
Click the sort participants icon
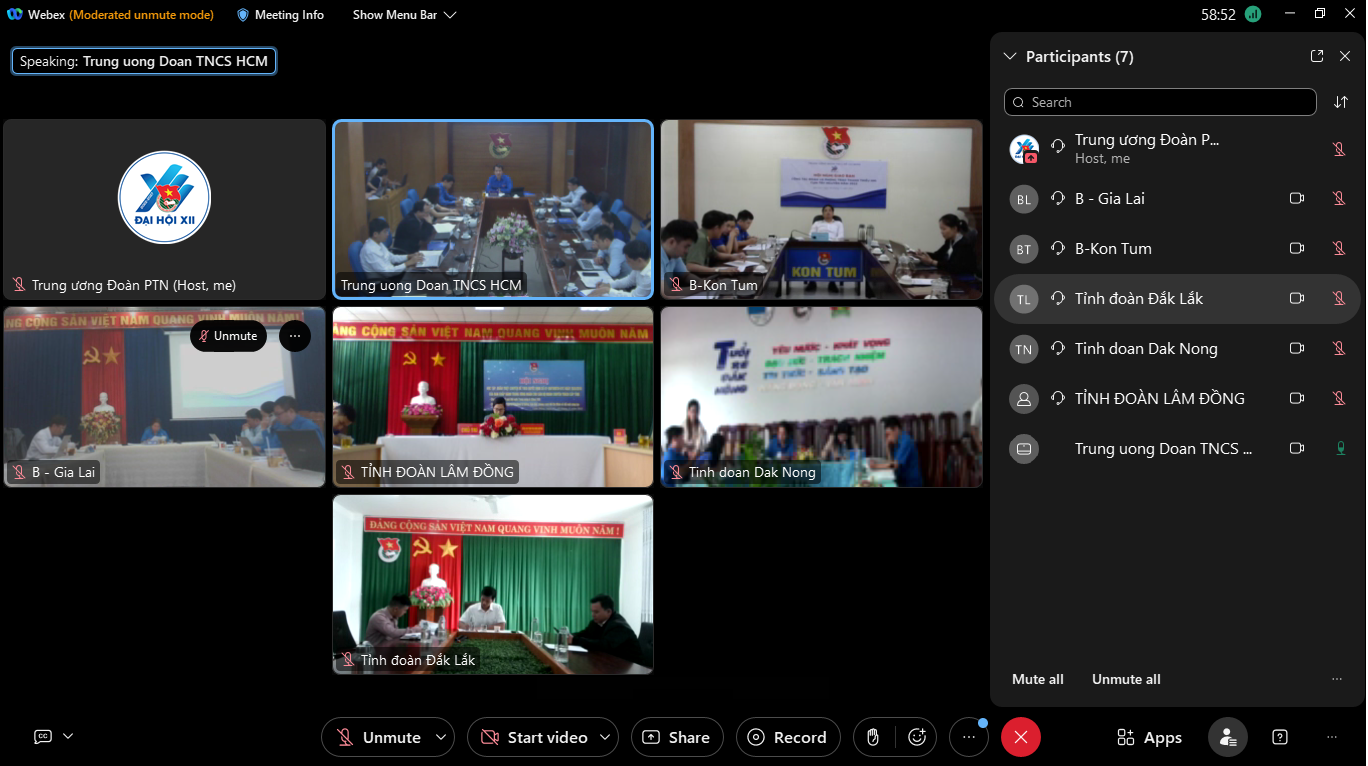tap(1341, 102)
